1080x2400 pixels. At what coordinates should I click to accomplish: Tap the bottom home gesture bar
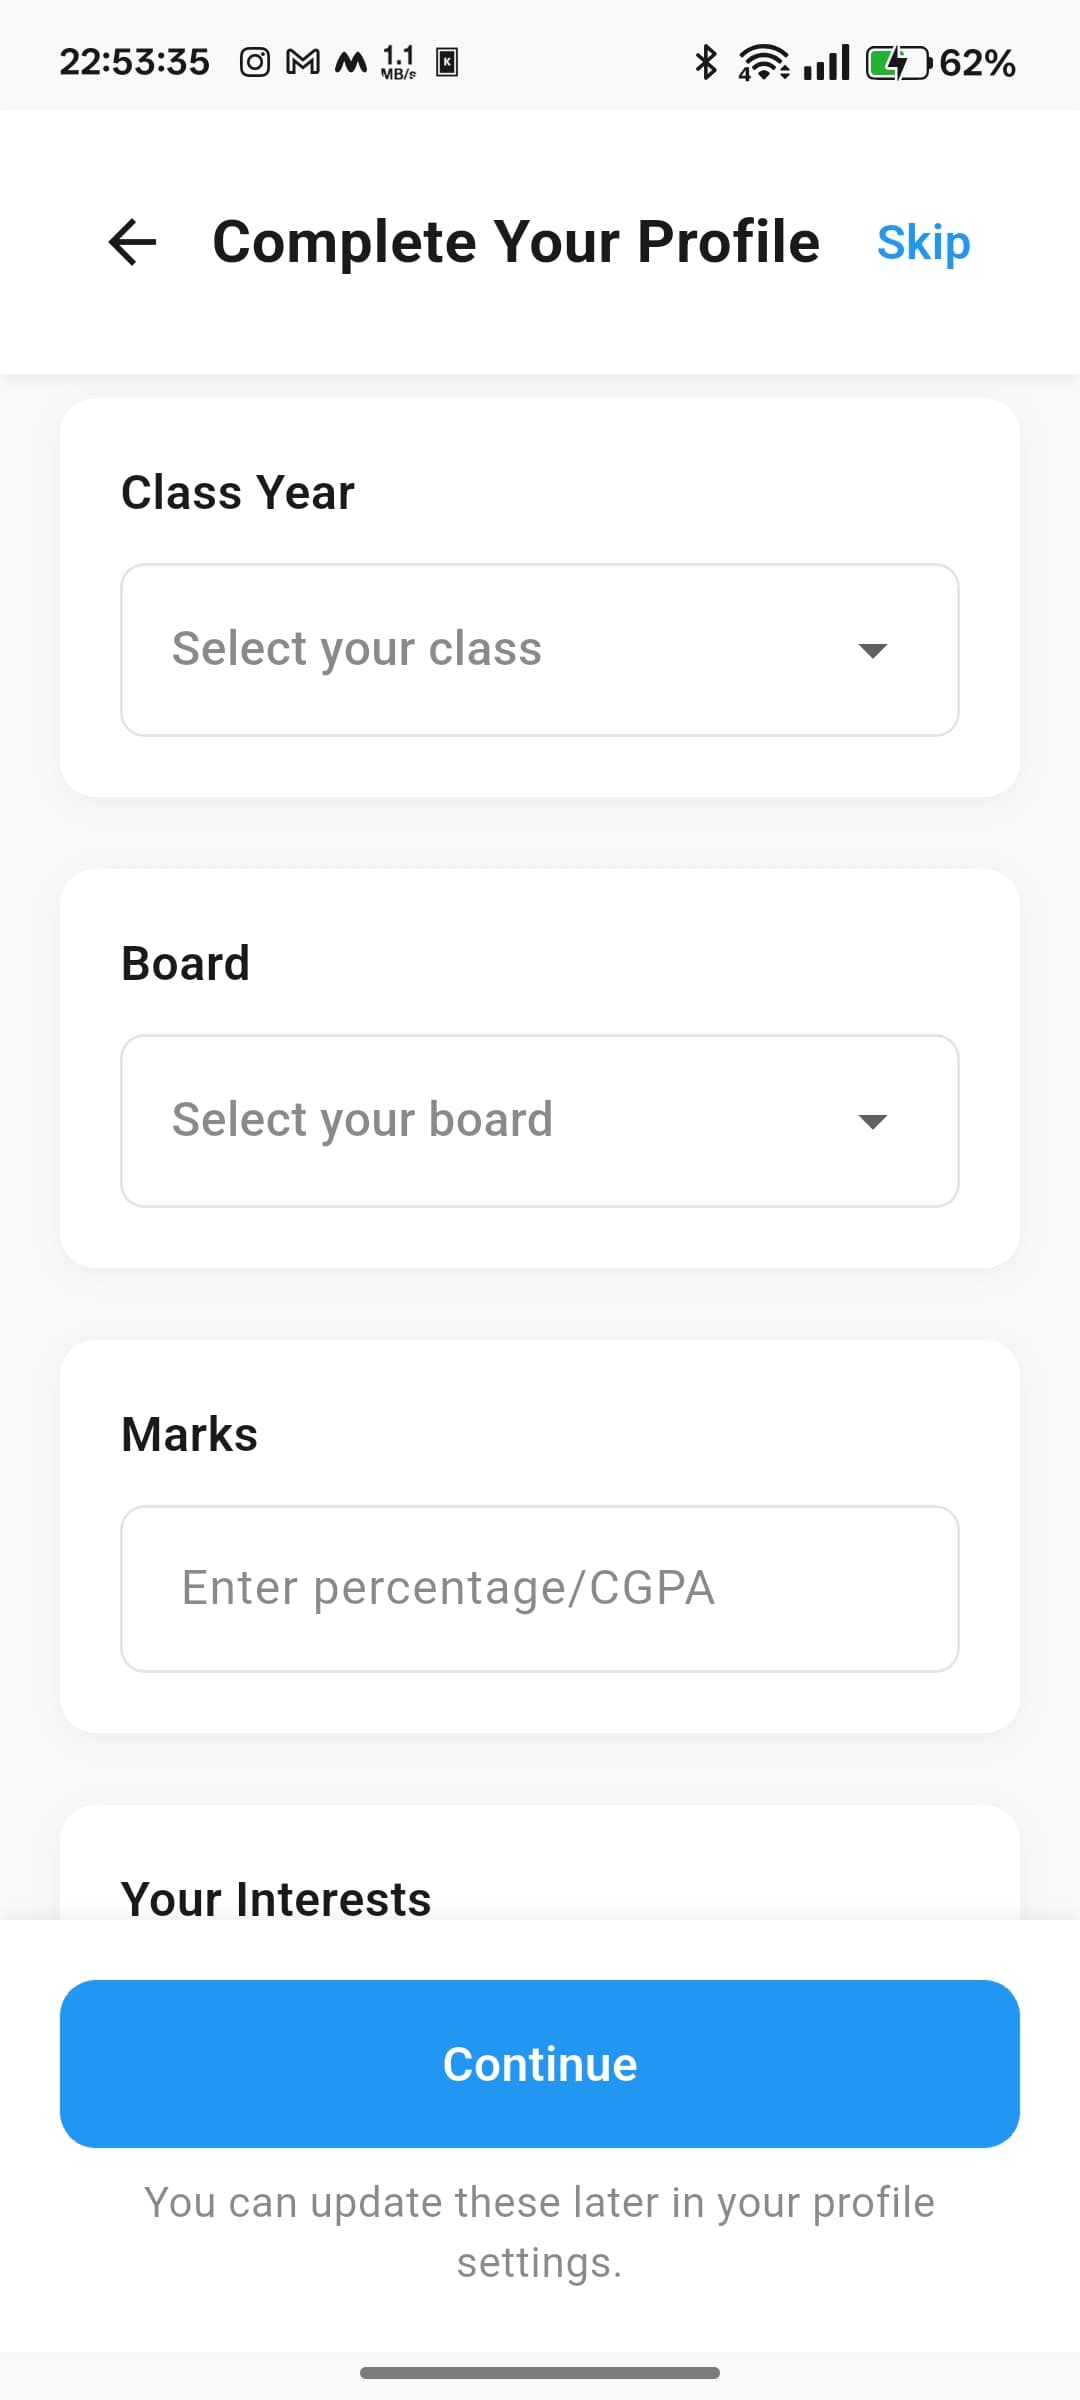(540, 2373)
